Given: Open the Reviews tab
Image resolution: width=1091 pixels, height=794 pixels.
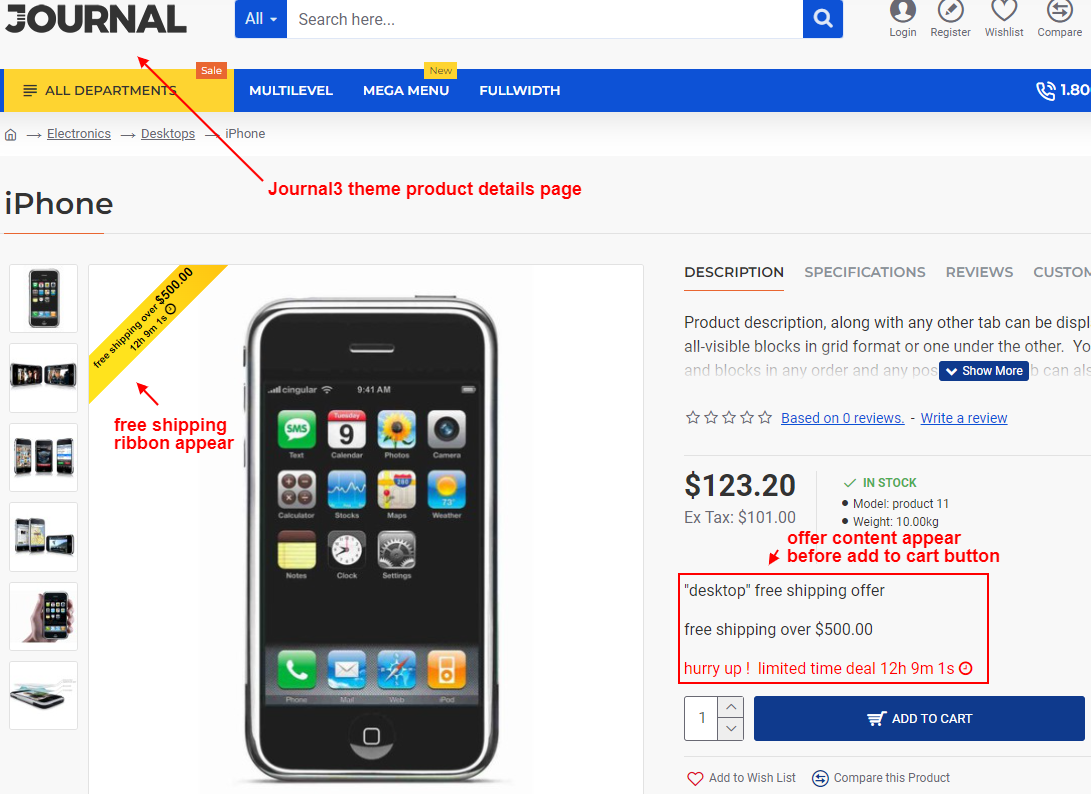Looking at the screenshot, I should point(979,272).
